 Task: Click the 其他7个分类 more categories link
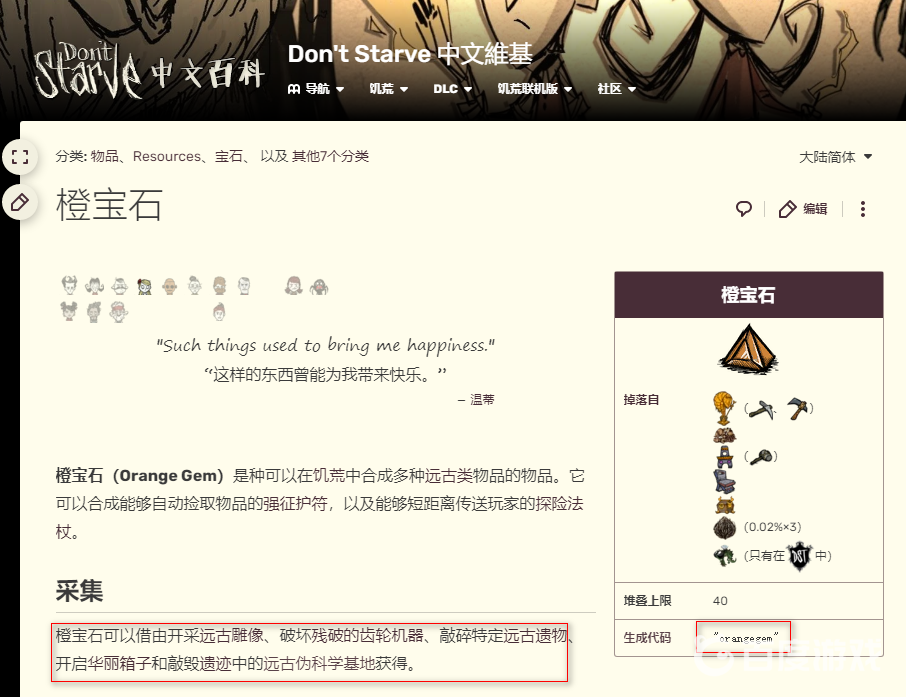330,156
